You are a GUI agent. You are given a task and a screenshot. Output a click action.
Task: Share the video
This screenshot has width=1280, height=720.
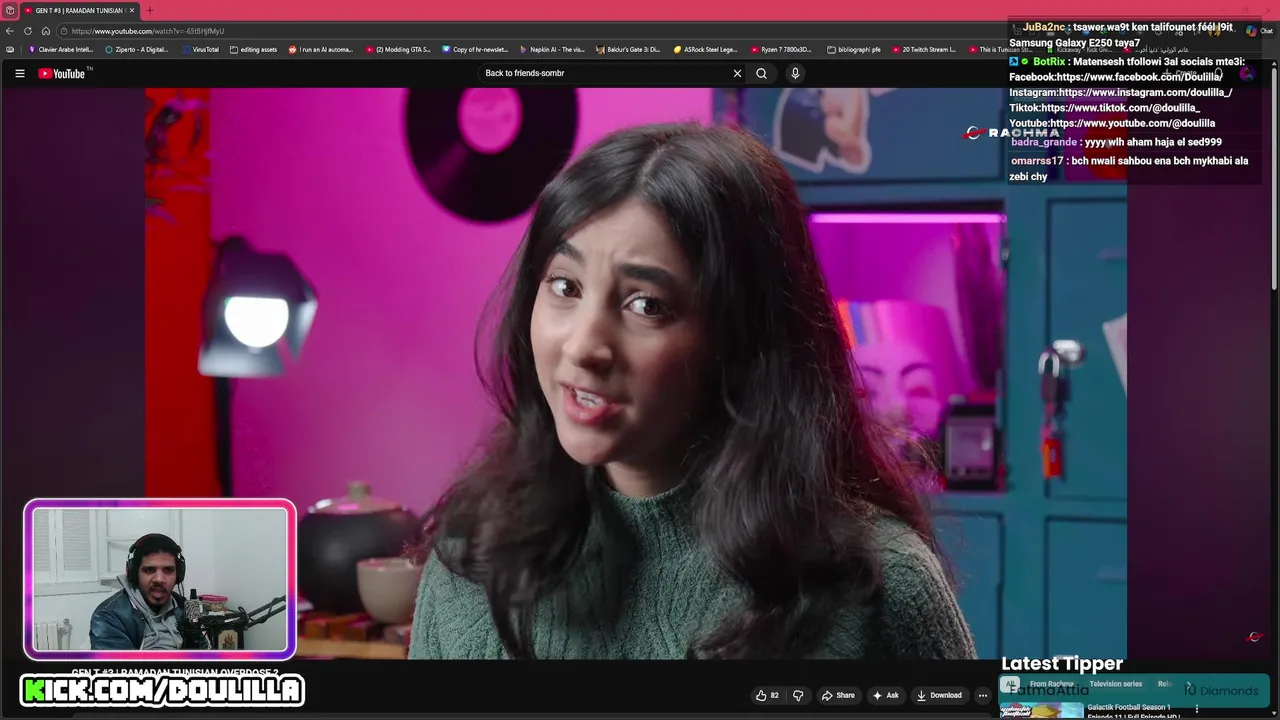coord(838,695)
